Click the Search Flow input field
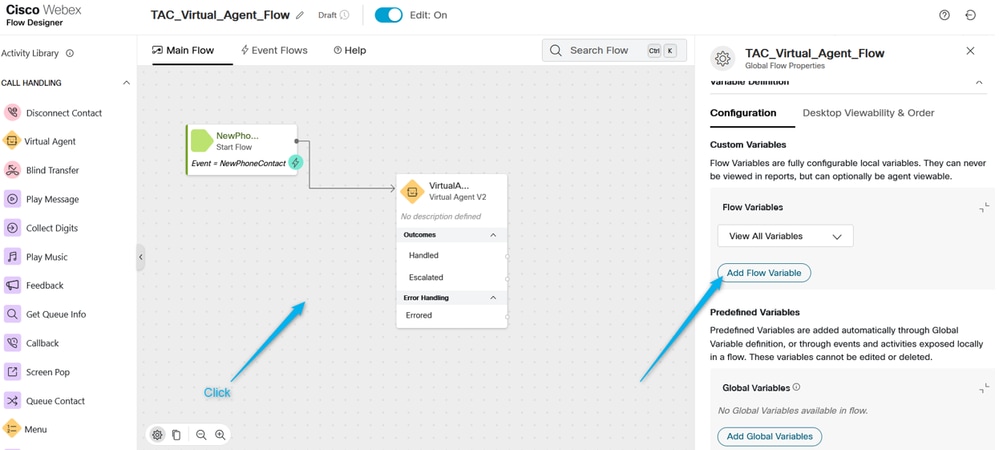 pyautogui.click(x=614, y=50)
